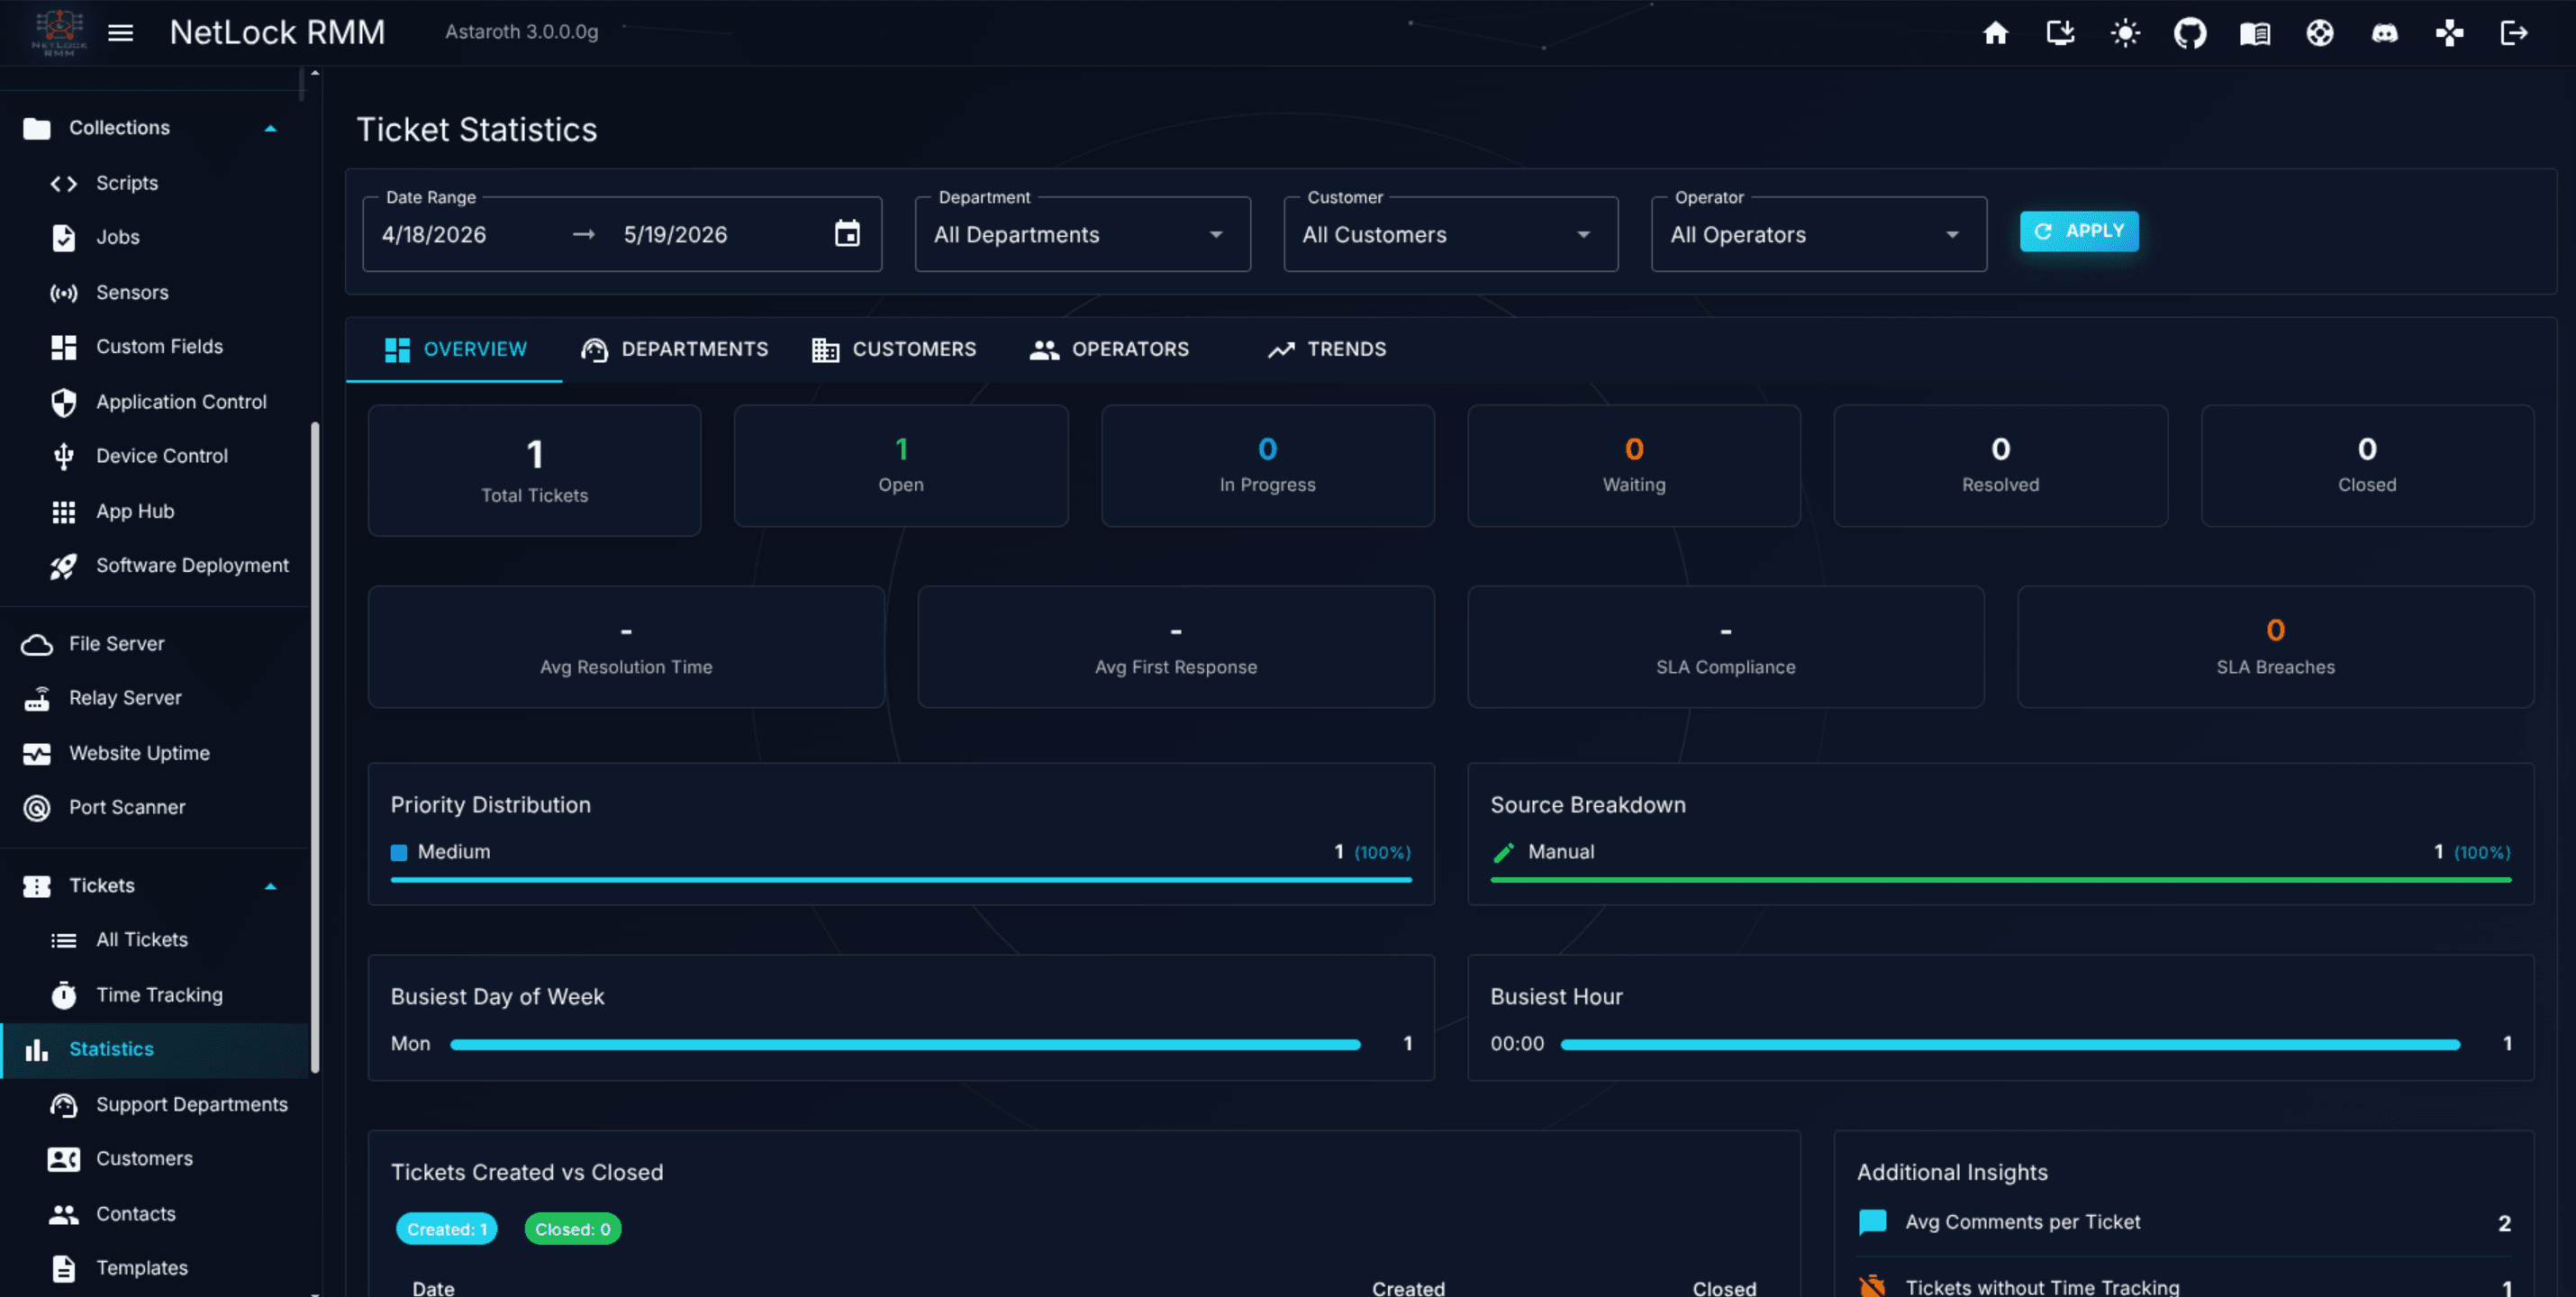The image size is (2576, 1297).
Task: Click the APPLY button
Action: coord(2079,231)
